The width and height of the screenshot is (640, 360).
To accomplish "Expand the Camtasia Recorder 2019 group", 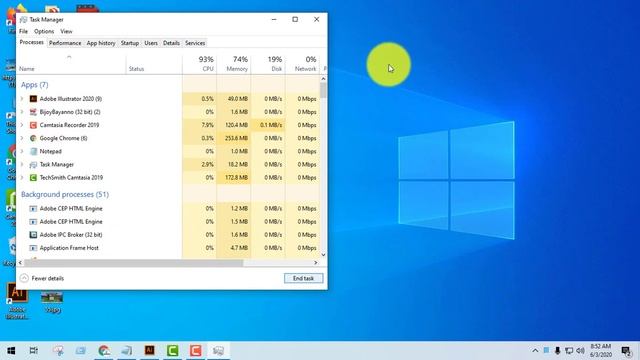I will pyautogui.click(x=22, y=125).
